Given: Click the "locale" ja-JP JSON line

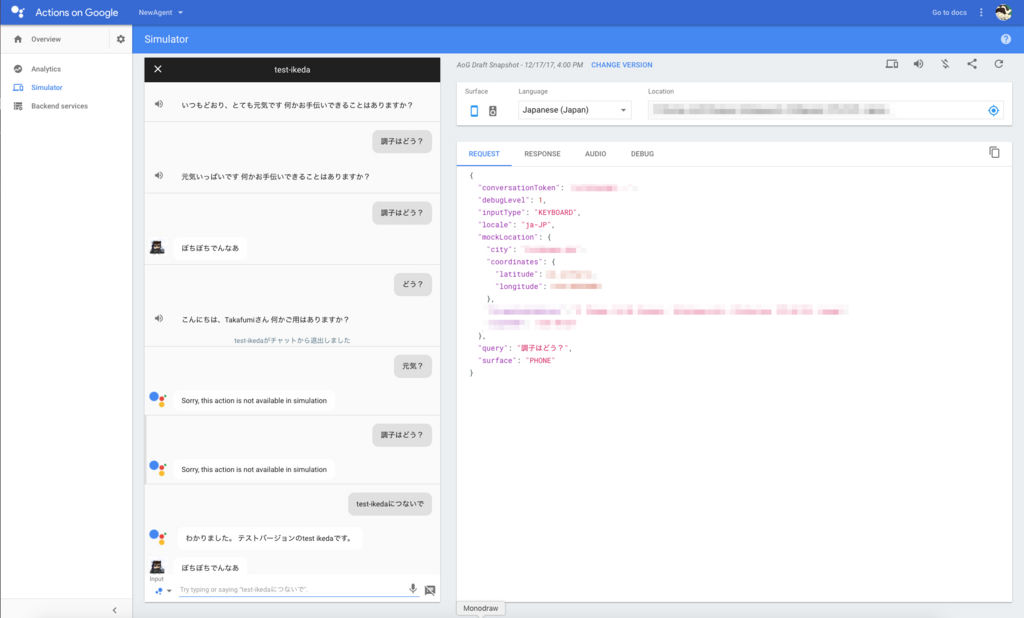Looking at the screenshot, I should coord(516,225).
